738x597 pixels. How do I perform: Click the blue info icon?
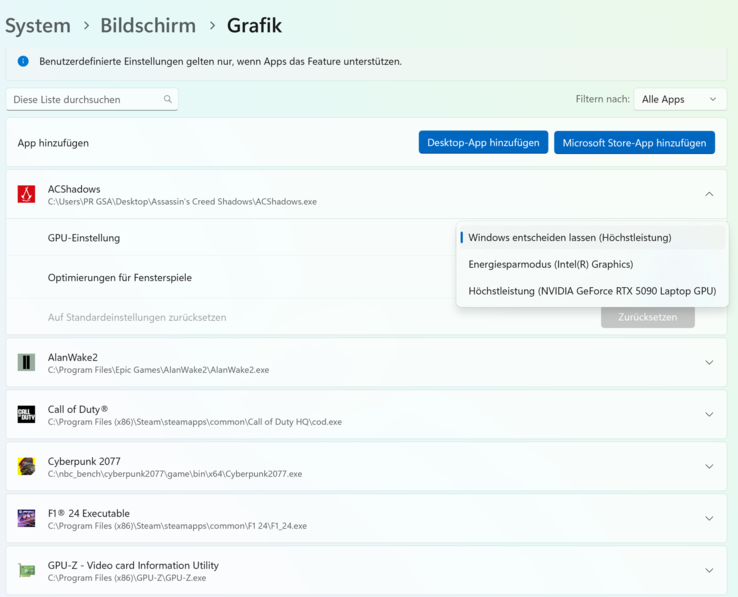click(x=23, y=61)
